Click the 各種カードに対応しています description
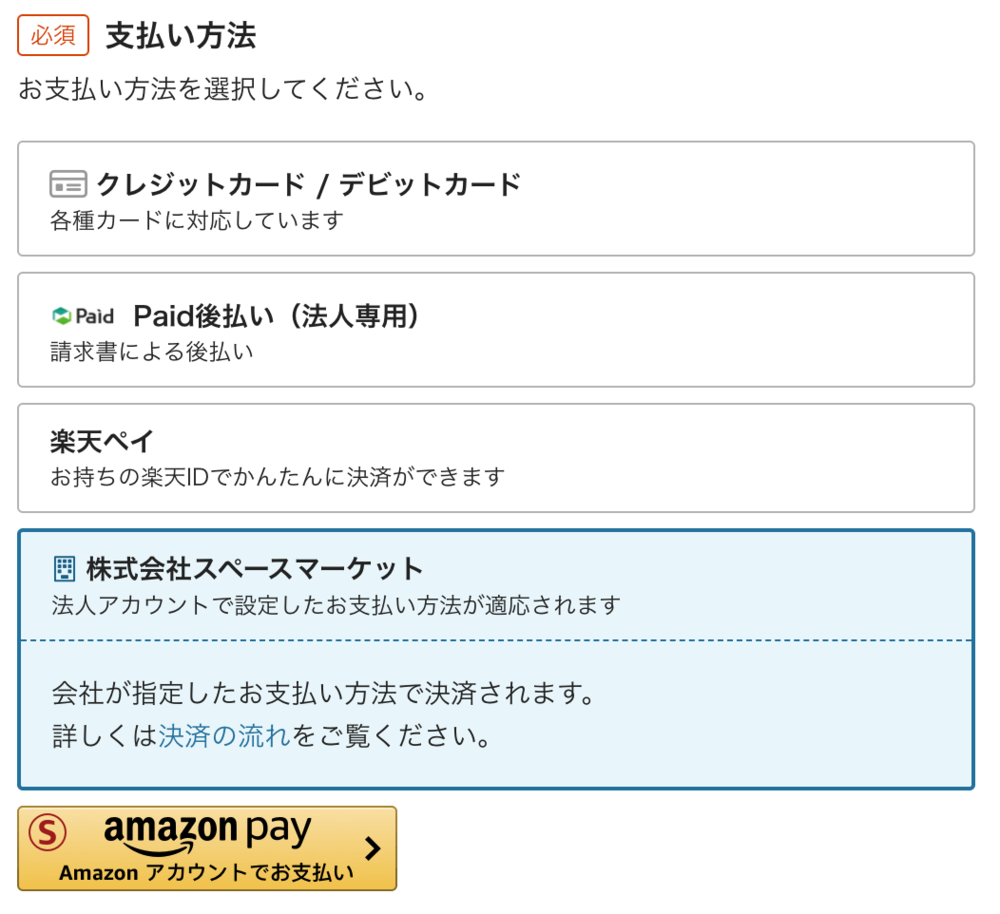 tap(197, 220)
